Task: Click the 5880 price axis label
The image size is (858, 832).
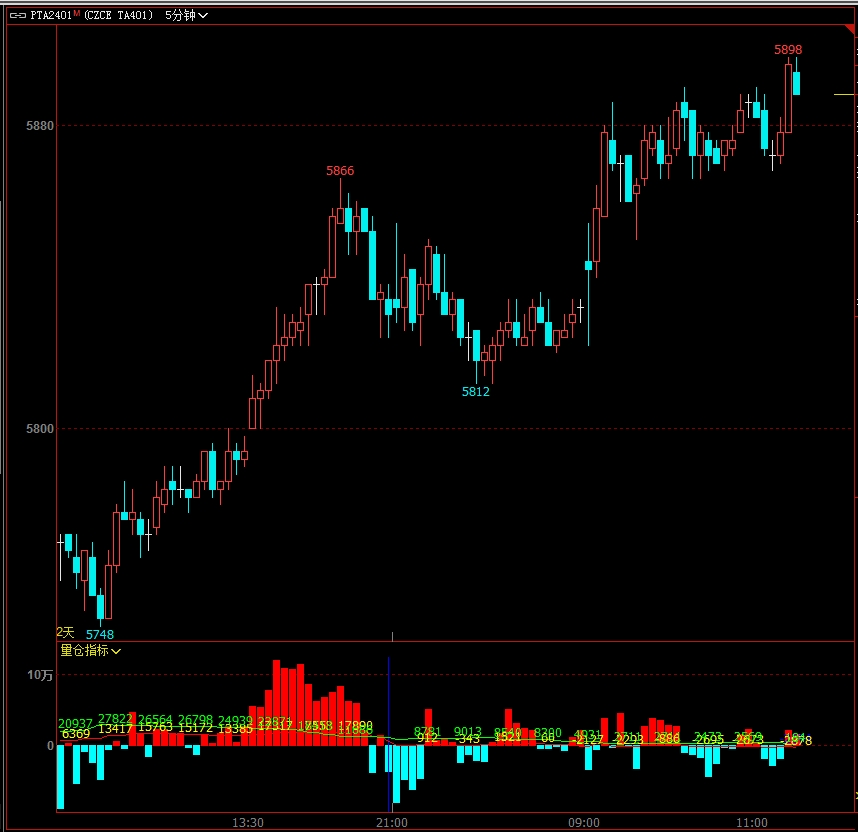Action: point(40,126)
